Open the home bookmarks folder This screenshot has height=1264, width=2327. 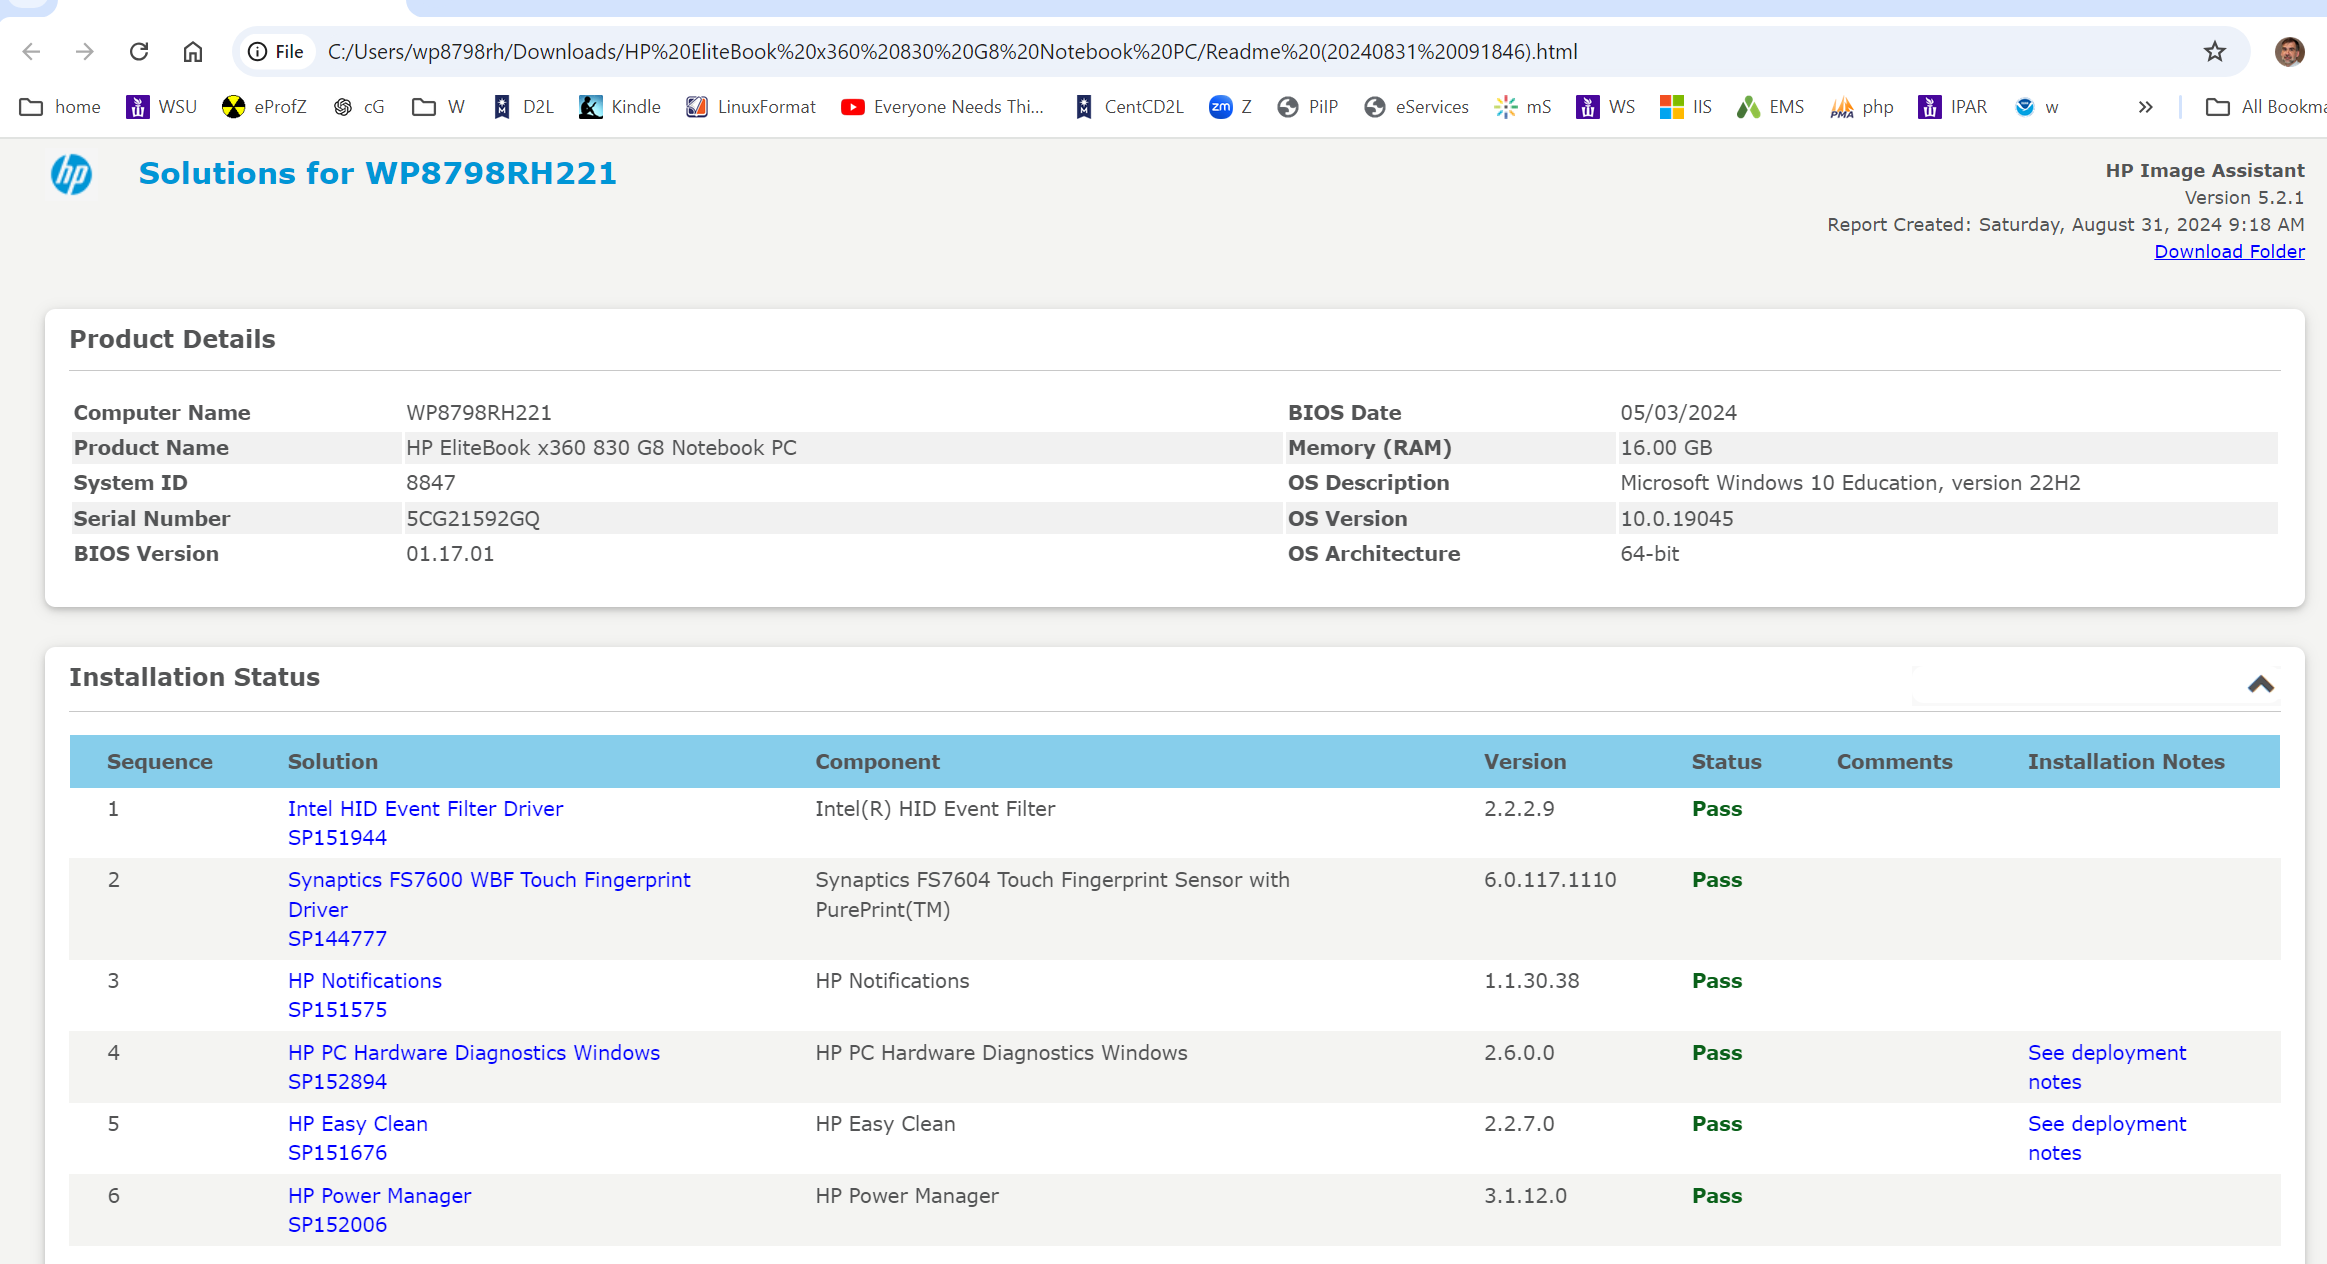[60, 107]
